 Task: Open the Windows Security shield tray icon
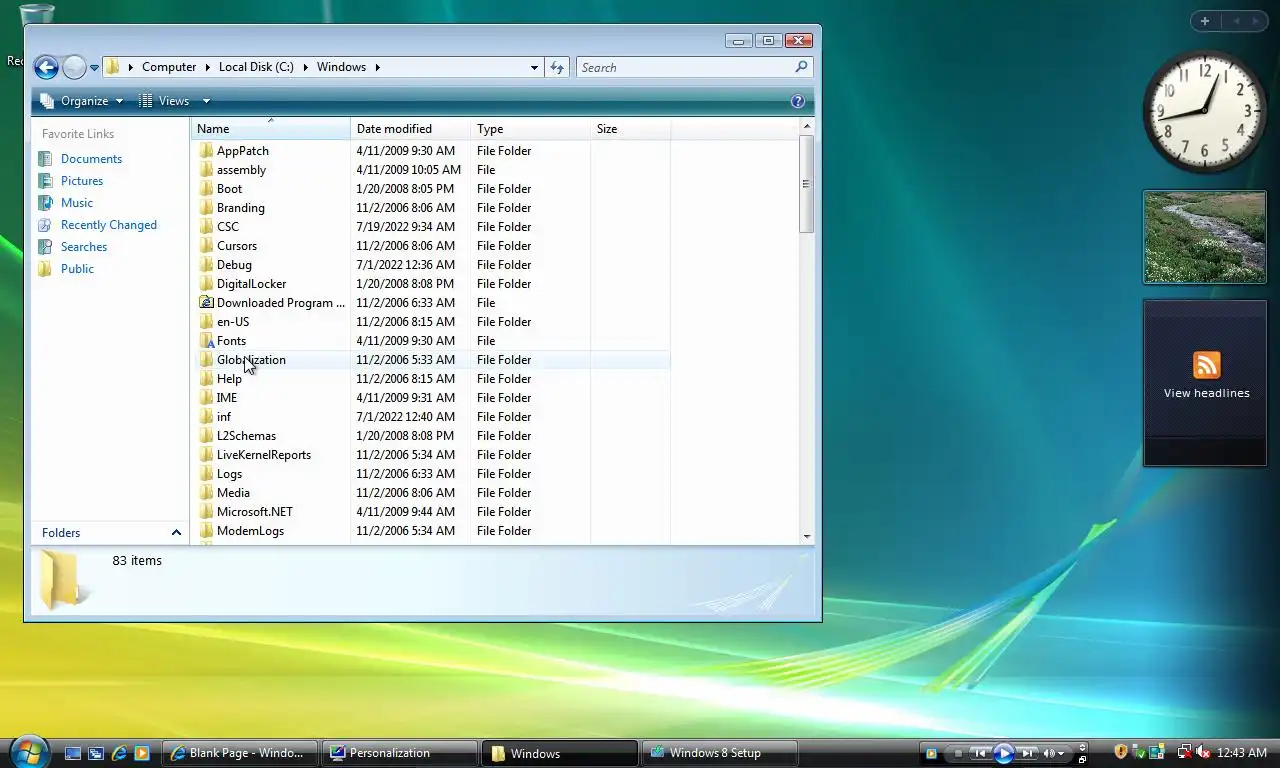click(x=1121, y=752)
